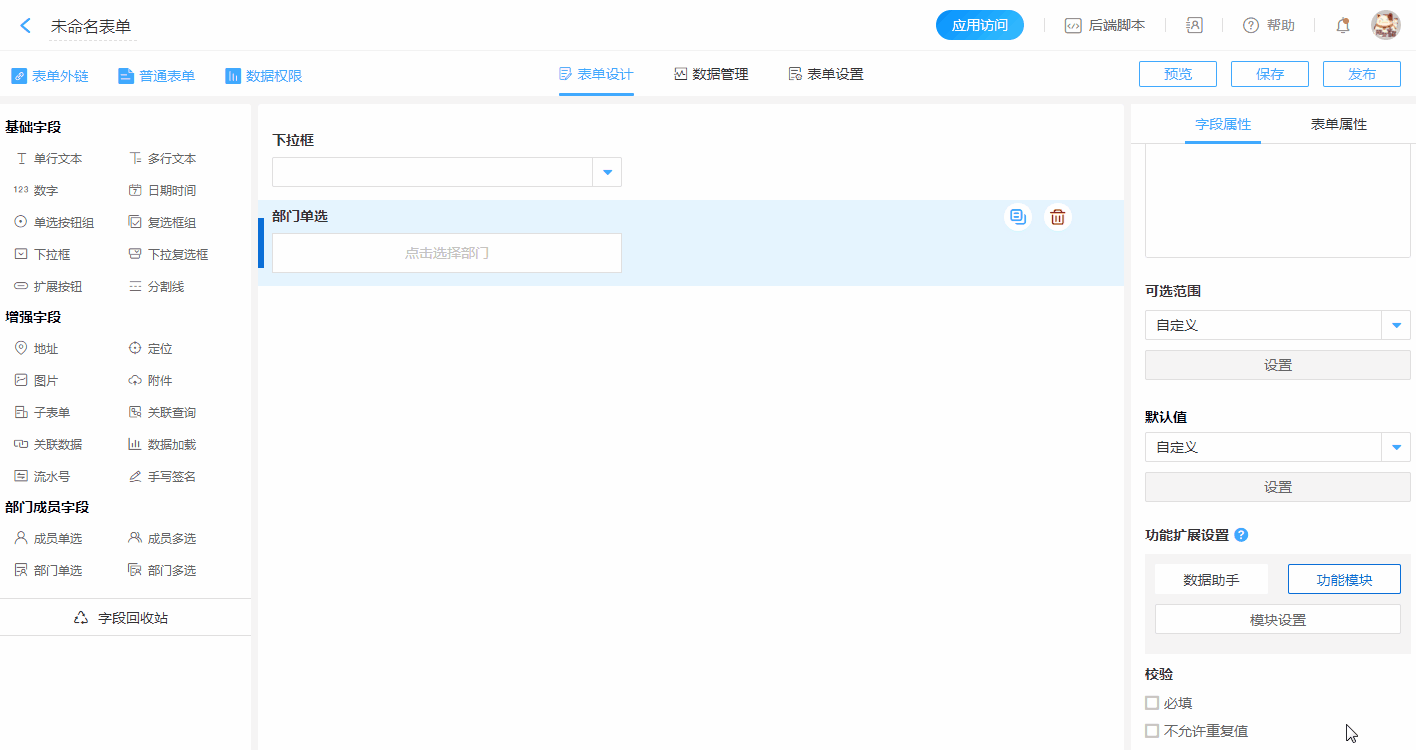Delete the 部门单选 field with trash icon
The image size is (1416, 750).
coord(1057,217)
